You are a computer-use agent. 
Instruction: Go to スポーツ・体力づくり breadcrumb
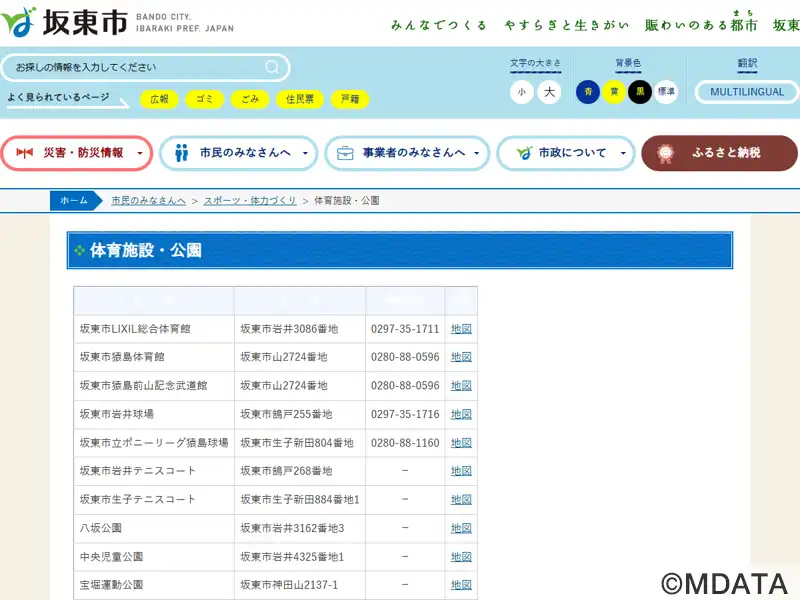tap(250, 201)
